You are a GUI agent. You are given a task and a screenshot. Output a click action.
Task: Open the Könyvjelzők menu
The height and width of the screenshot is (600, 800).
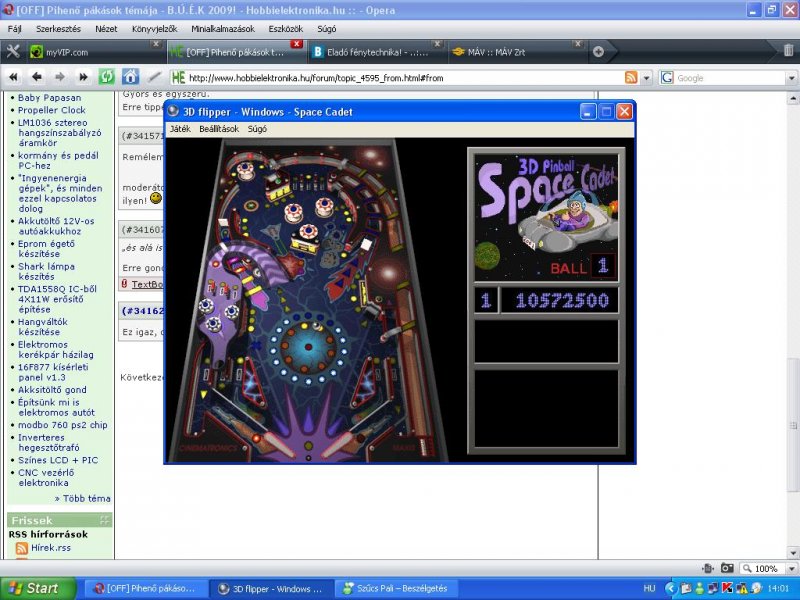(x=155, y=29)
